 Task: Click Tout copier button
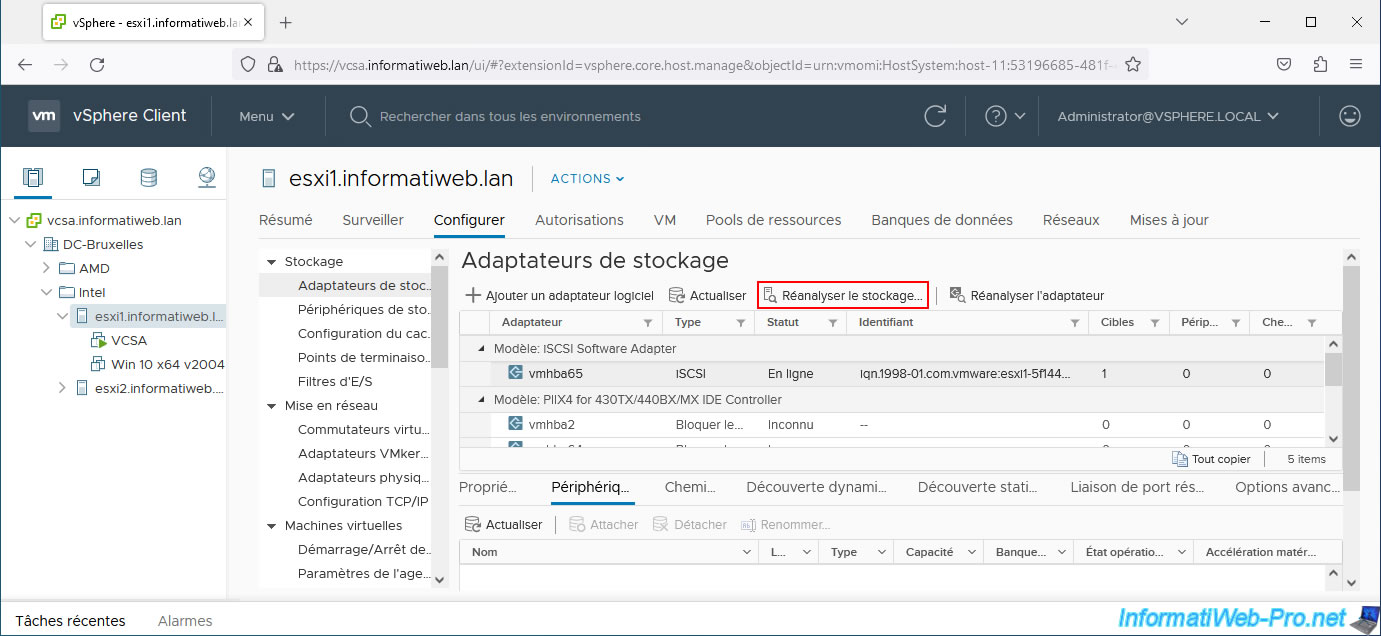[1211, 459]
